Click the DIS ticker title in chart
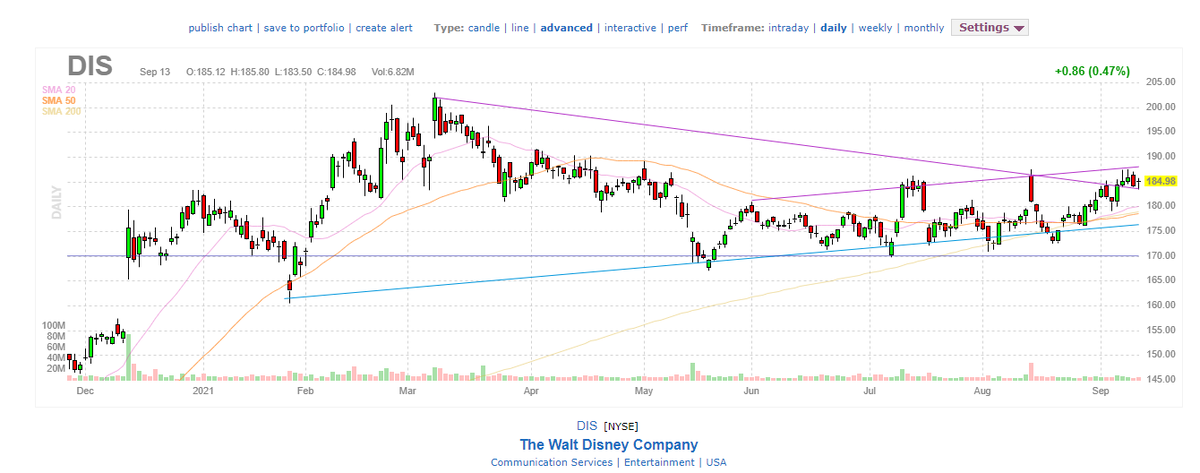 click(90, 66)
